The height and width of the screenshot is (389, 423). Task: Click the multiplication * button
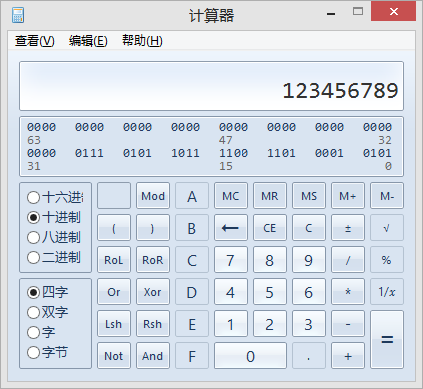tap(348, 292)
